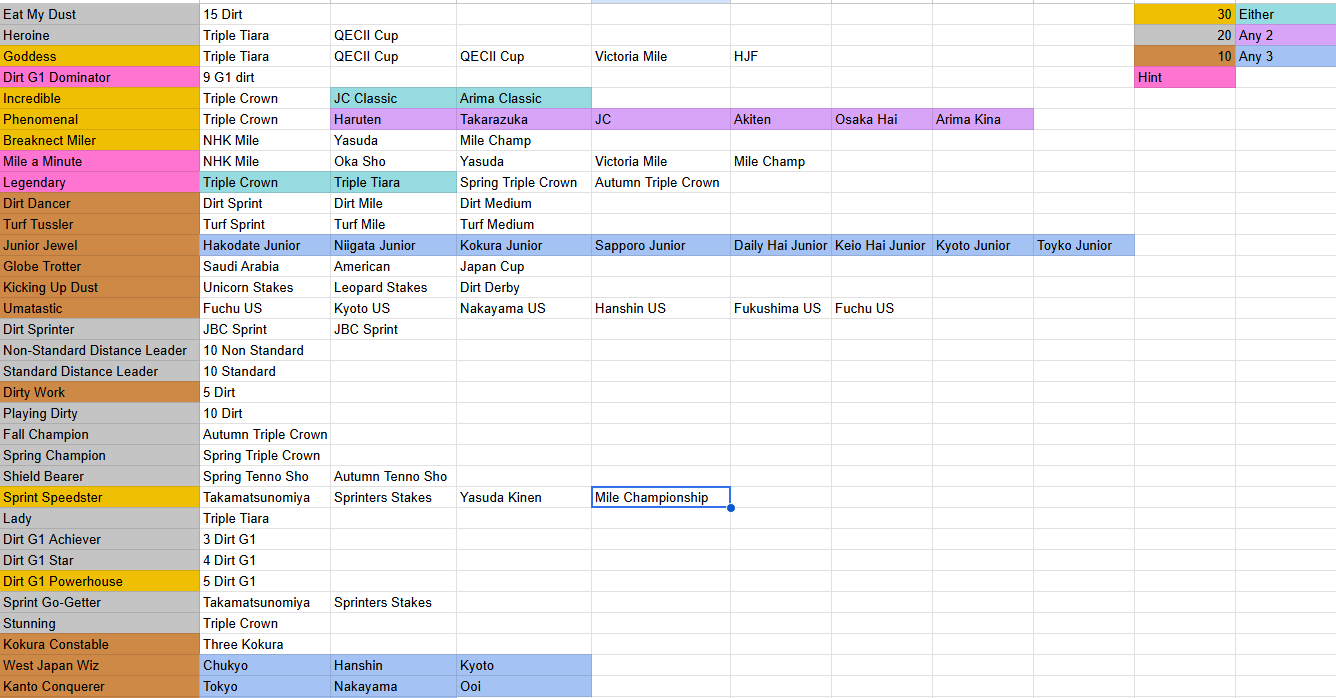Screen dimensions: 1336x698
Task: Click the 'Arima Kina' cell
Action: coord(983,119)
